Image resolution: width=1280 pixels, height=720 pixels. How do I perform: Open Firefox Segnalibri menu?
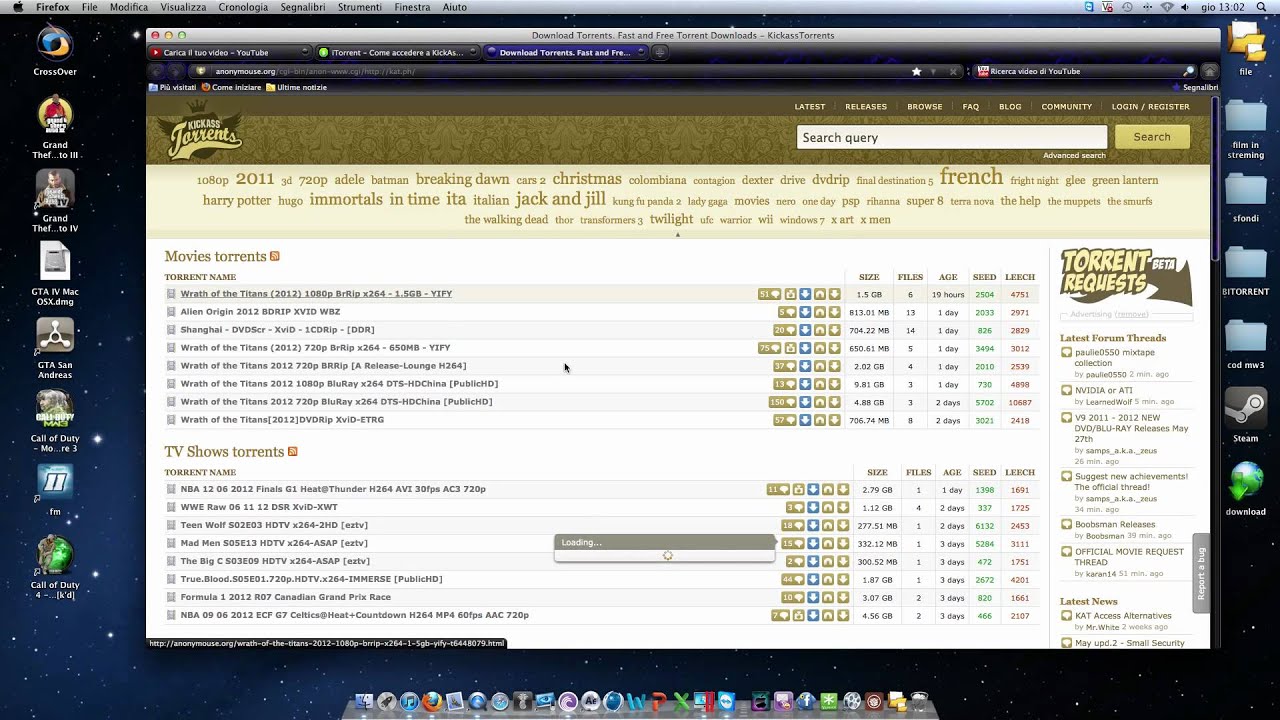click(302, 7)
